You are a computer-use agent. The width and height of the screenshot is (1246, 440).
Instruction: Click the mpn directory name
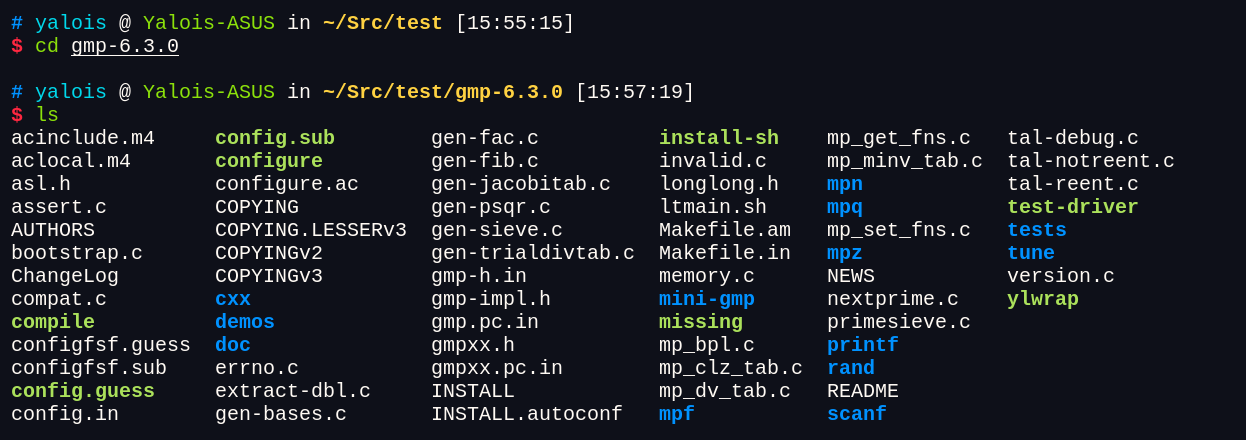pyautogui.click(x=844, y=184)
